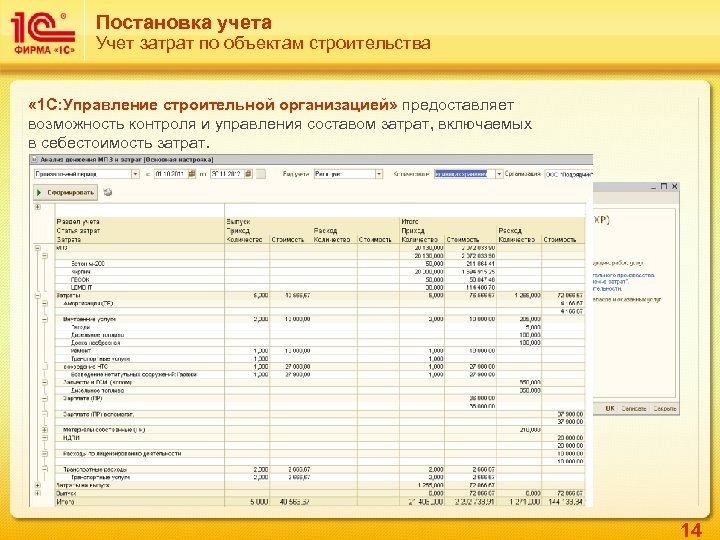The image size is (720, 540).
Task: Open calendar picker for end date
Action: (248, 174)
